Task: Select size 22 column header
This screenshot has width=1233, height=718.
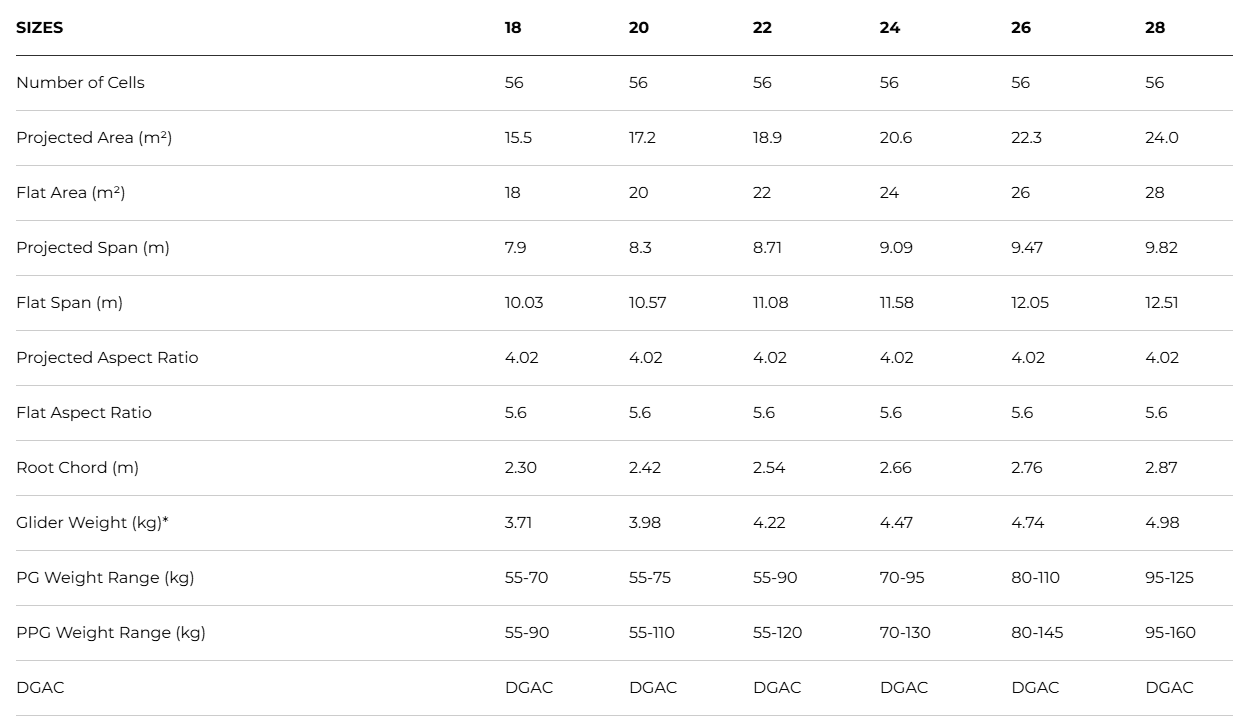Action: coord(762,28)
